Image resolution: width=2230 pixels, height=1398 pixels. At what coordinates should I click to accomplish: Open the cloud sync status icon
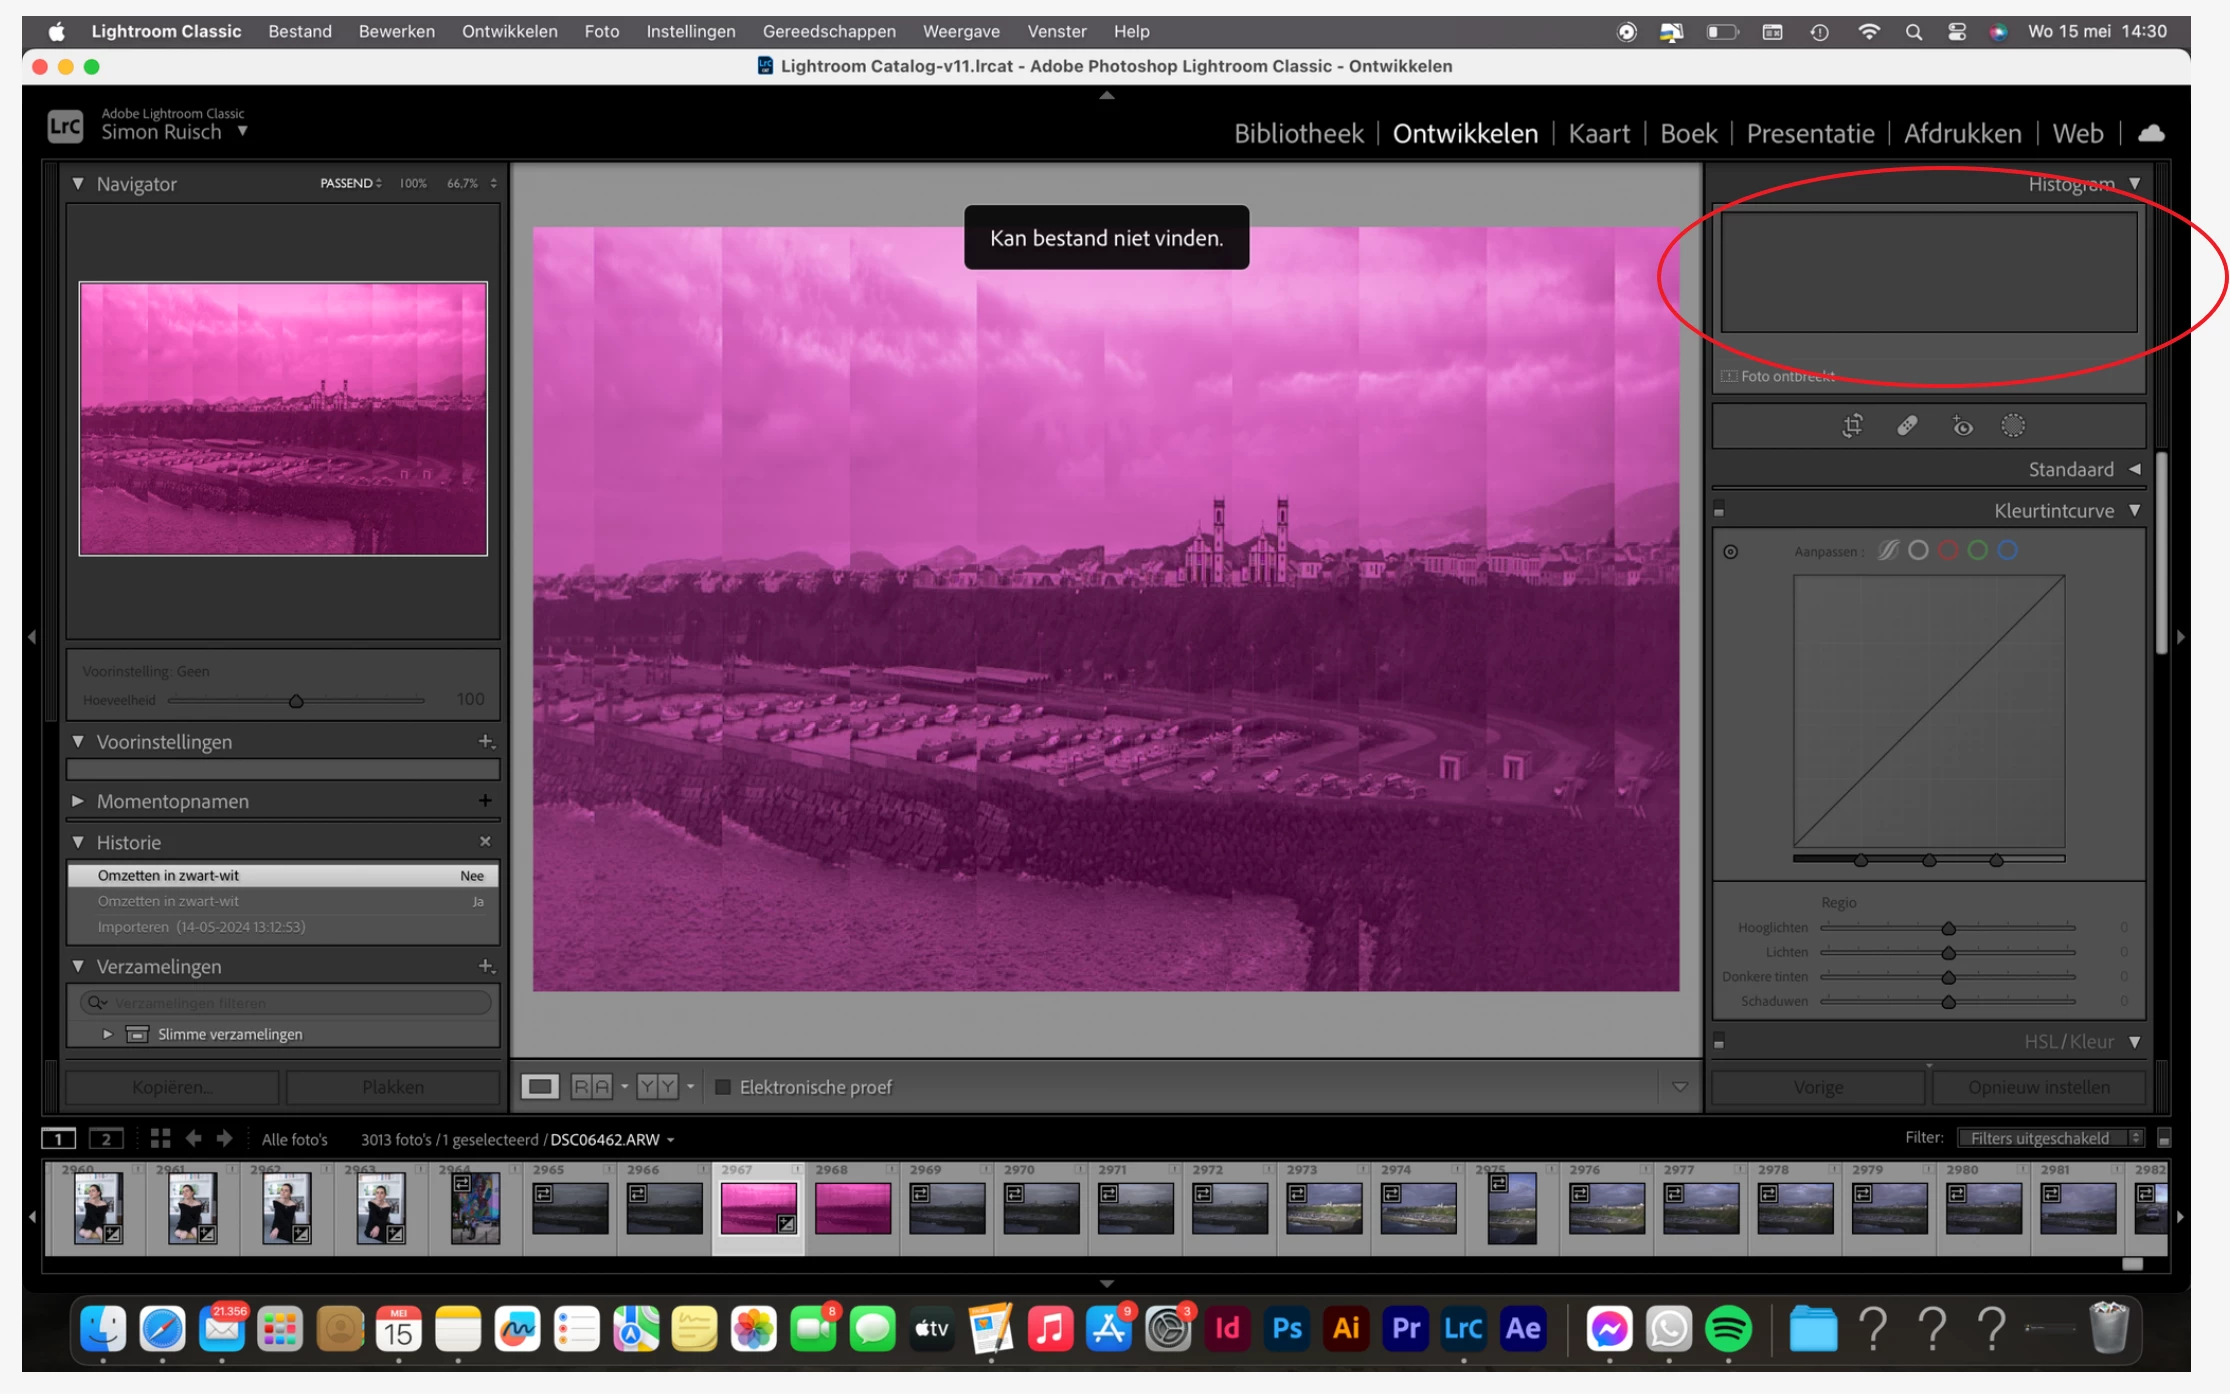click(2151, 133)
